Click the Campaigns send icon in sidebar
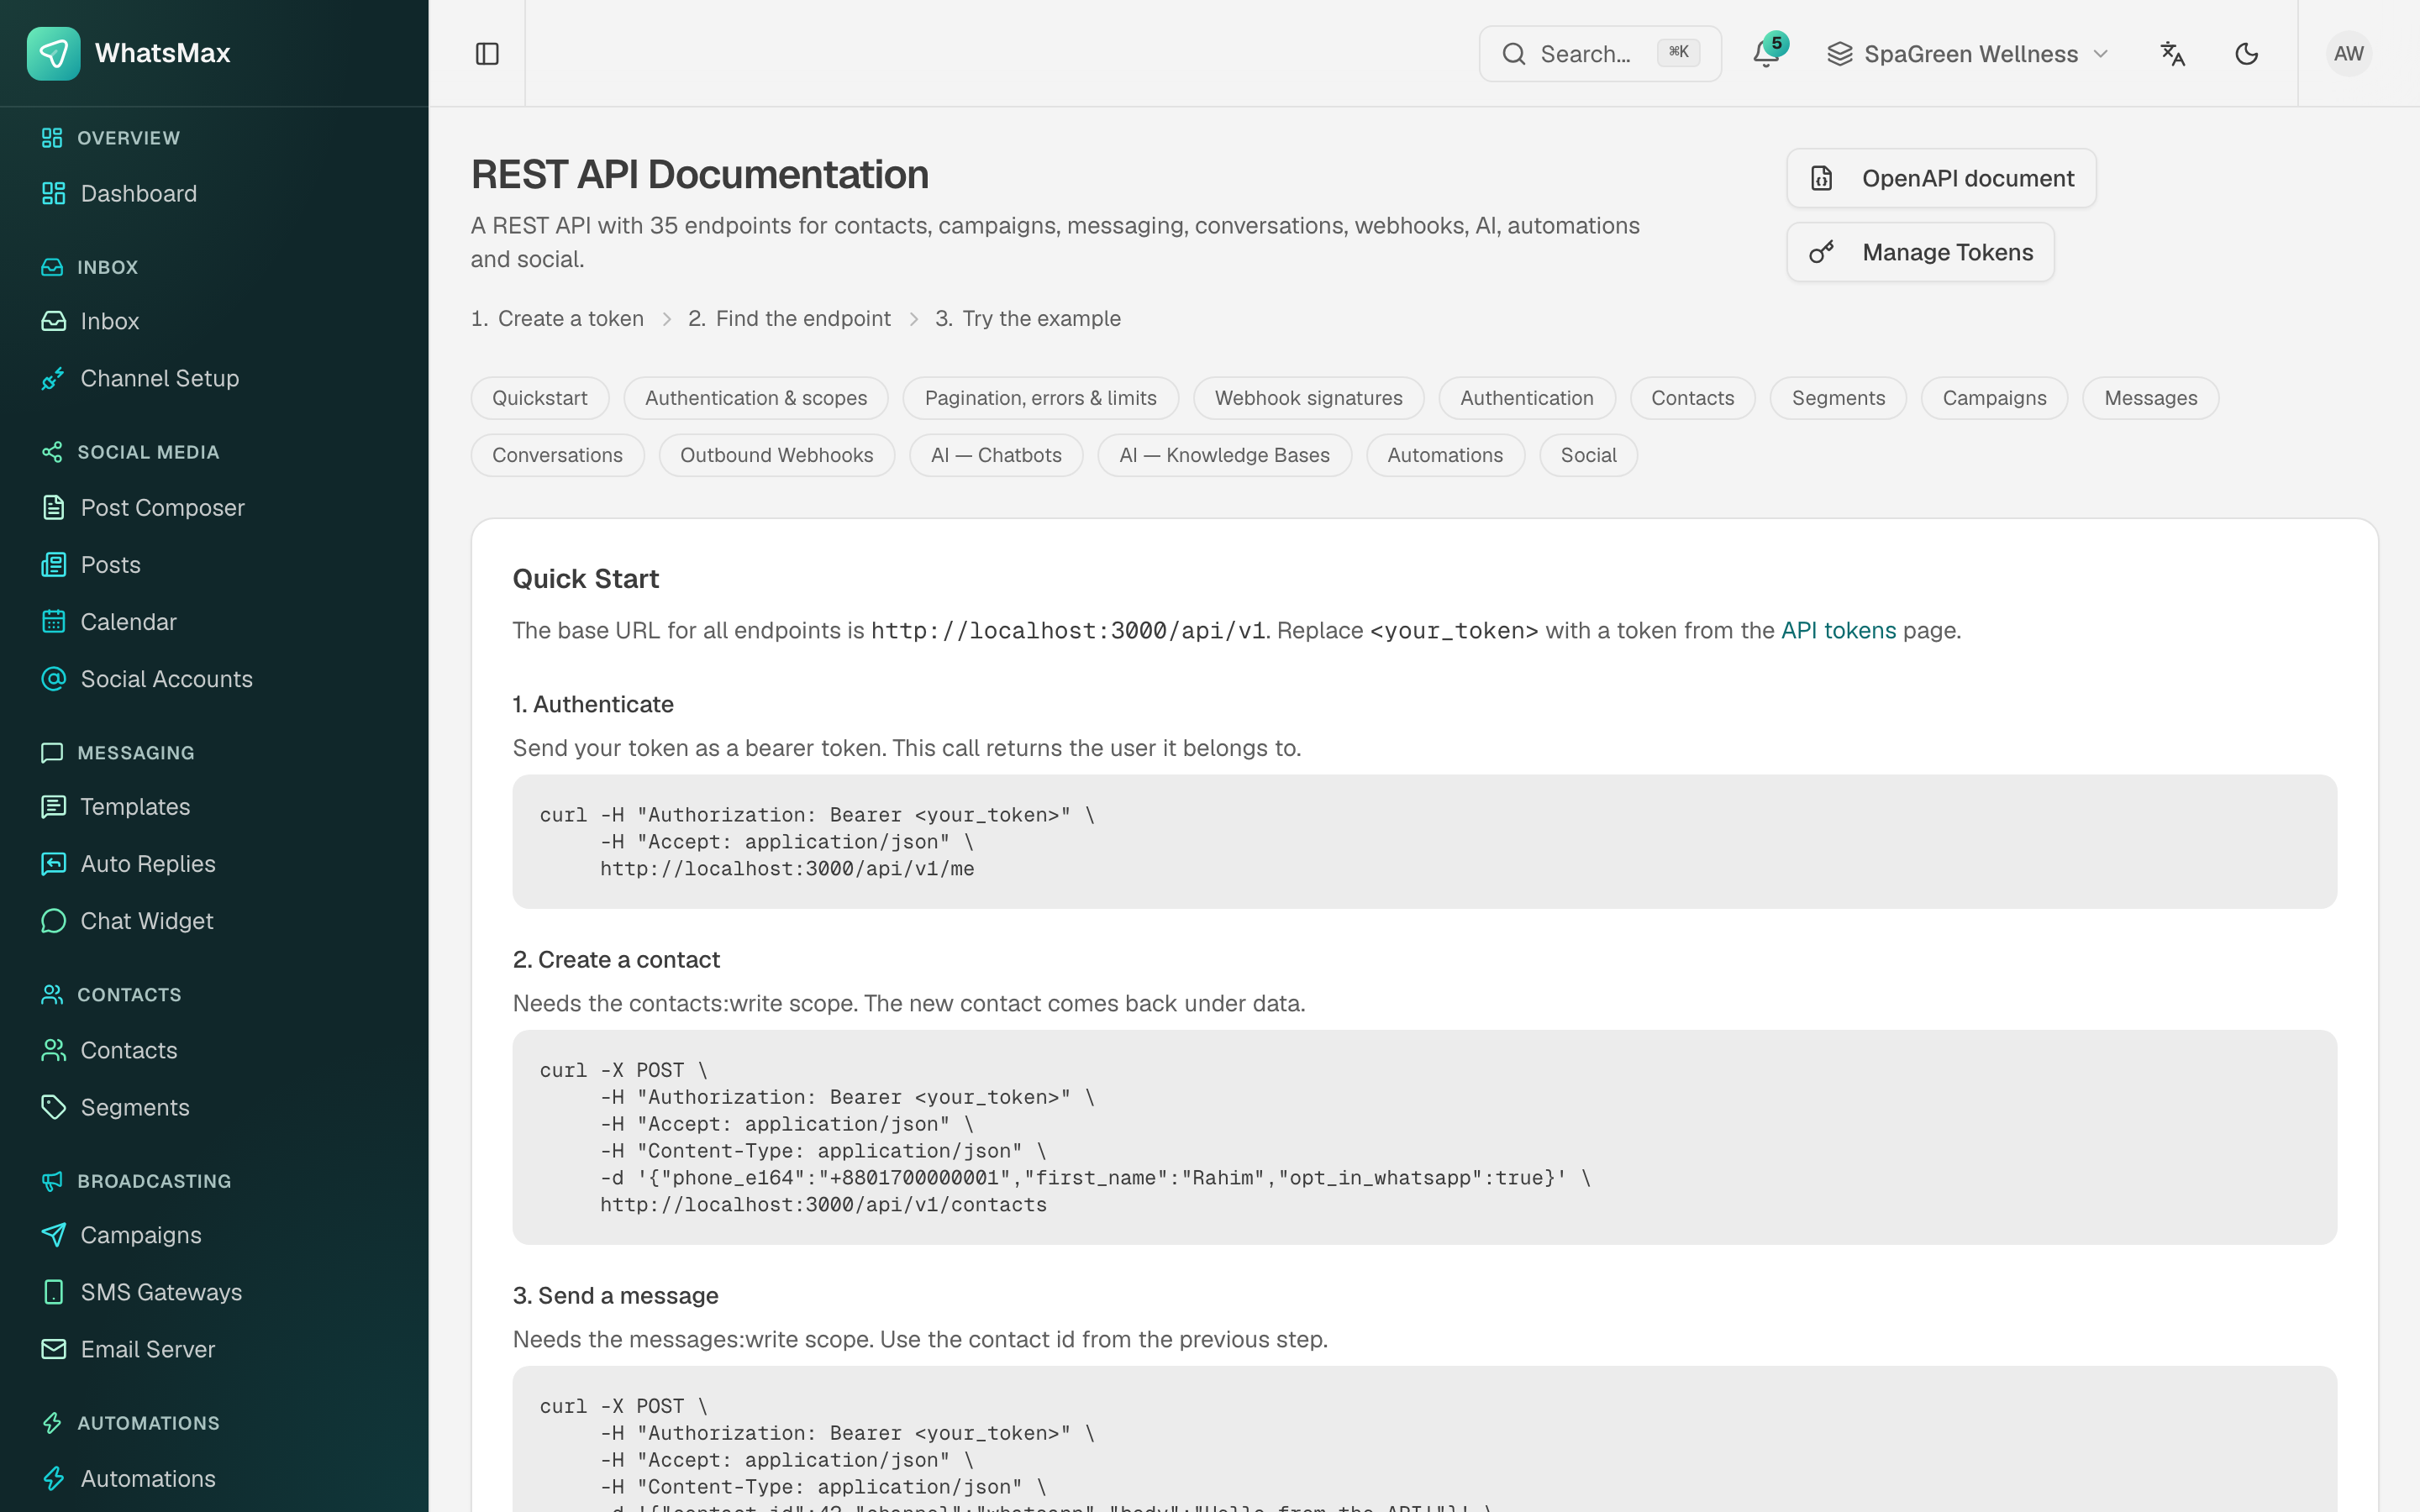This screenshot has height=1512, width=2420. [53, 1235]
